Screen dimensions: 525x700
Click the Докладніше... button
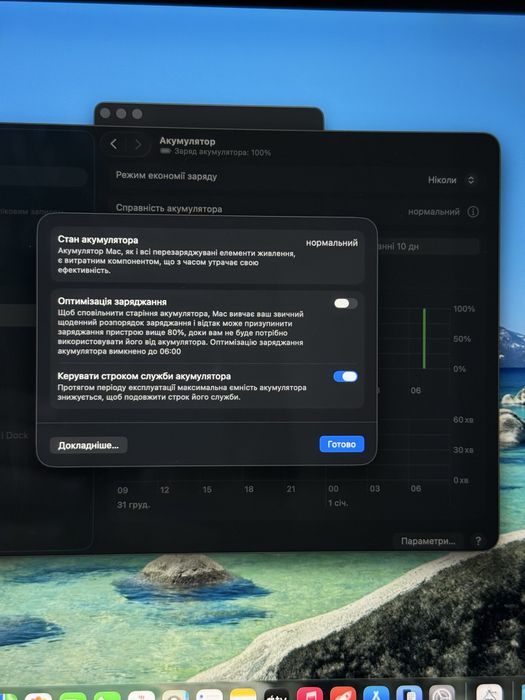coord(88,445)
